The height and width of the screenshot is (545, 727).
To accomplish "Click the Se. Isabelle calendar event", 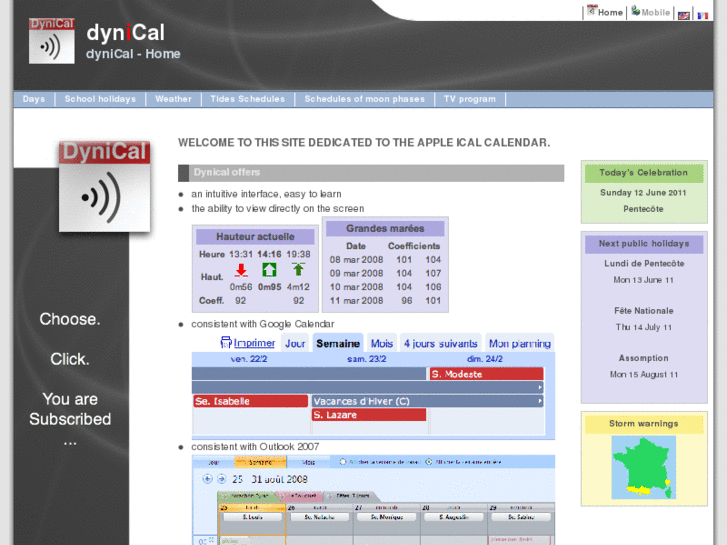I will coord(250,401).
